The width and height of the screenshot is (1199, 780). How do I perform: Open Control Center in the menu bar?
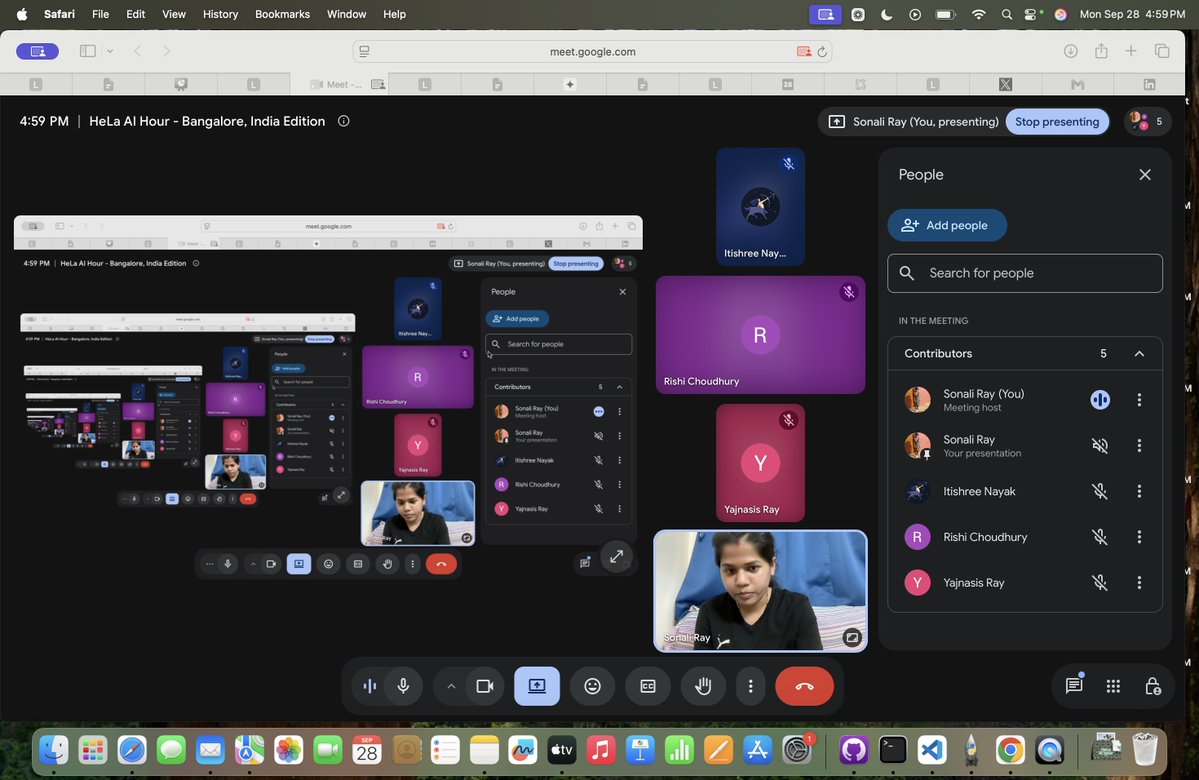tap(1033, 14)
